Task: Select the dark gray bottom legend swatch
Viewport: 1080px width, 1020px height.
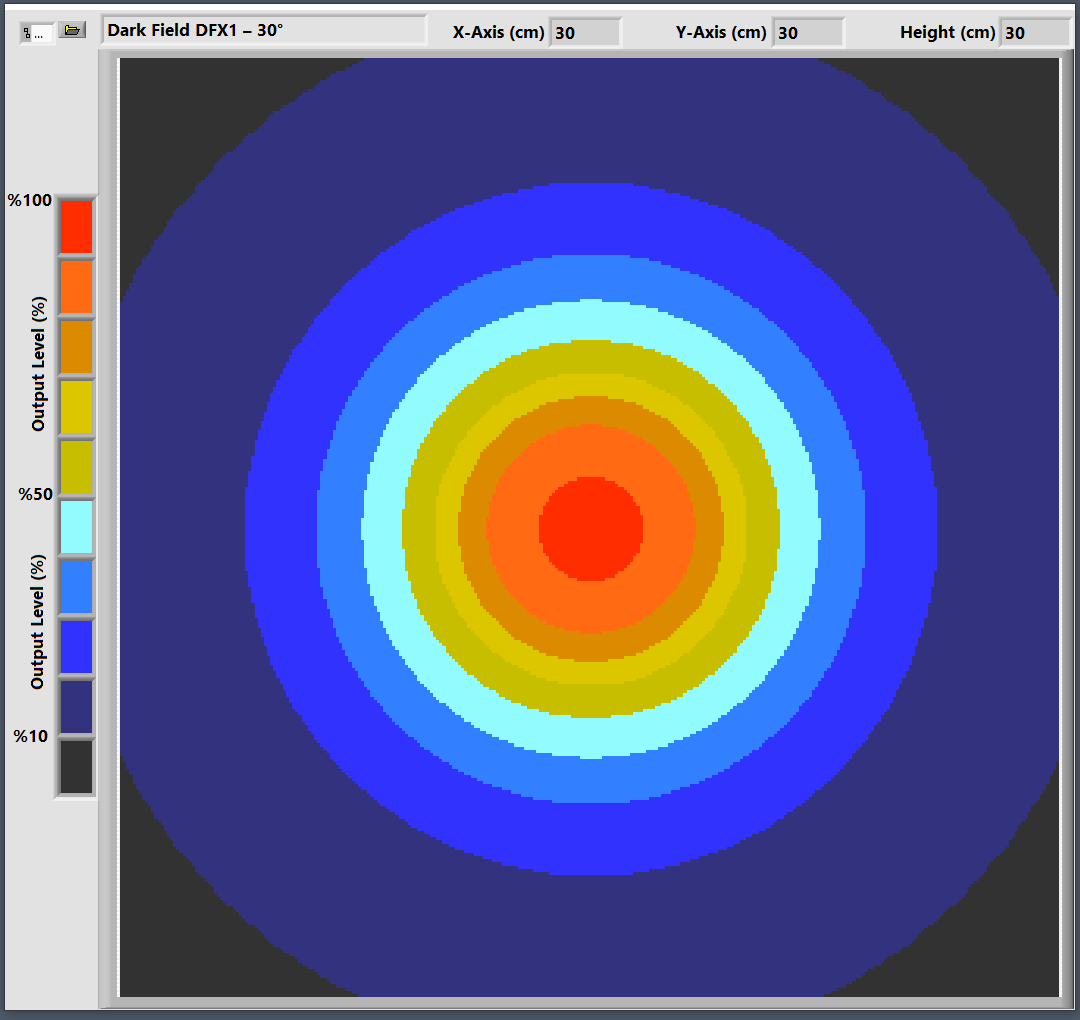Action: click(76, 766)
